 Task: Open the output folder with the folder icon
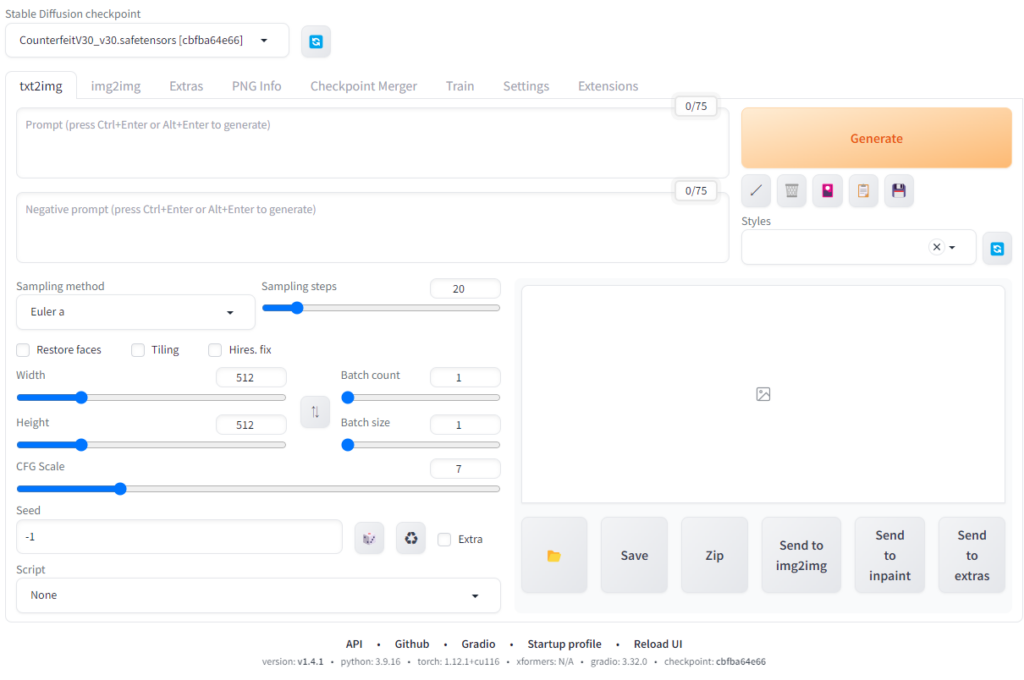(x=554, y=555)
